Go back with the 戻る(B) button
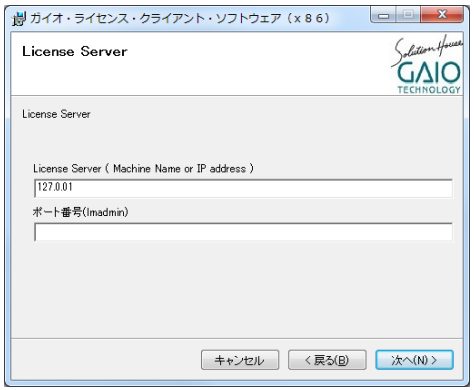Viewport: 474px width, 390px height. 327,360
